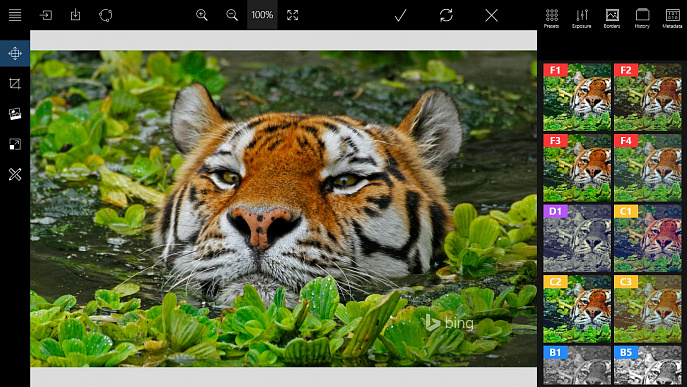Open the History panel
Screen dimensions: 687x387
click(x=642, y=18)
